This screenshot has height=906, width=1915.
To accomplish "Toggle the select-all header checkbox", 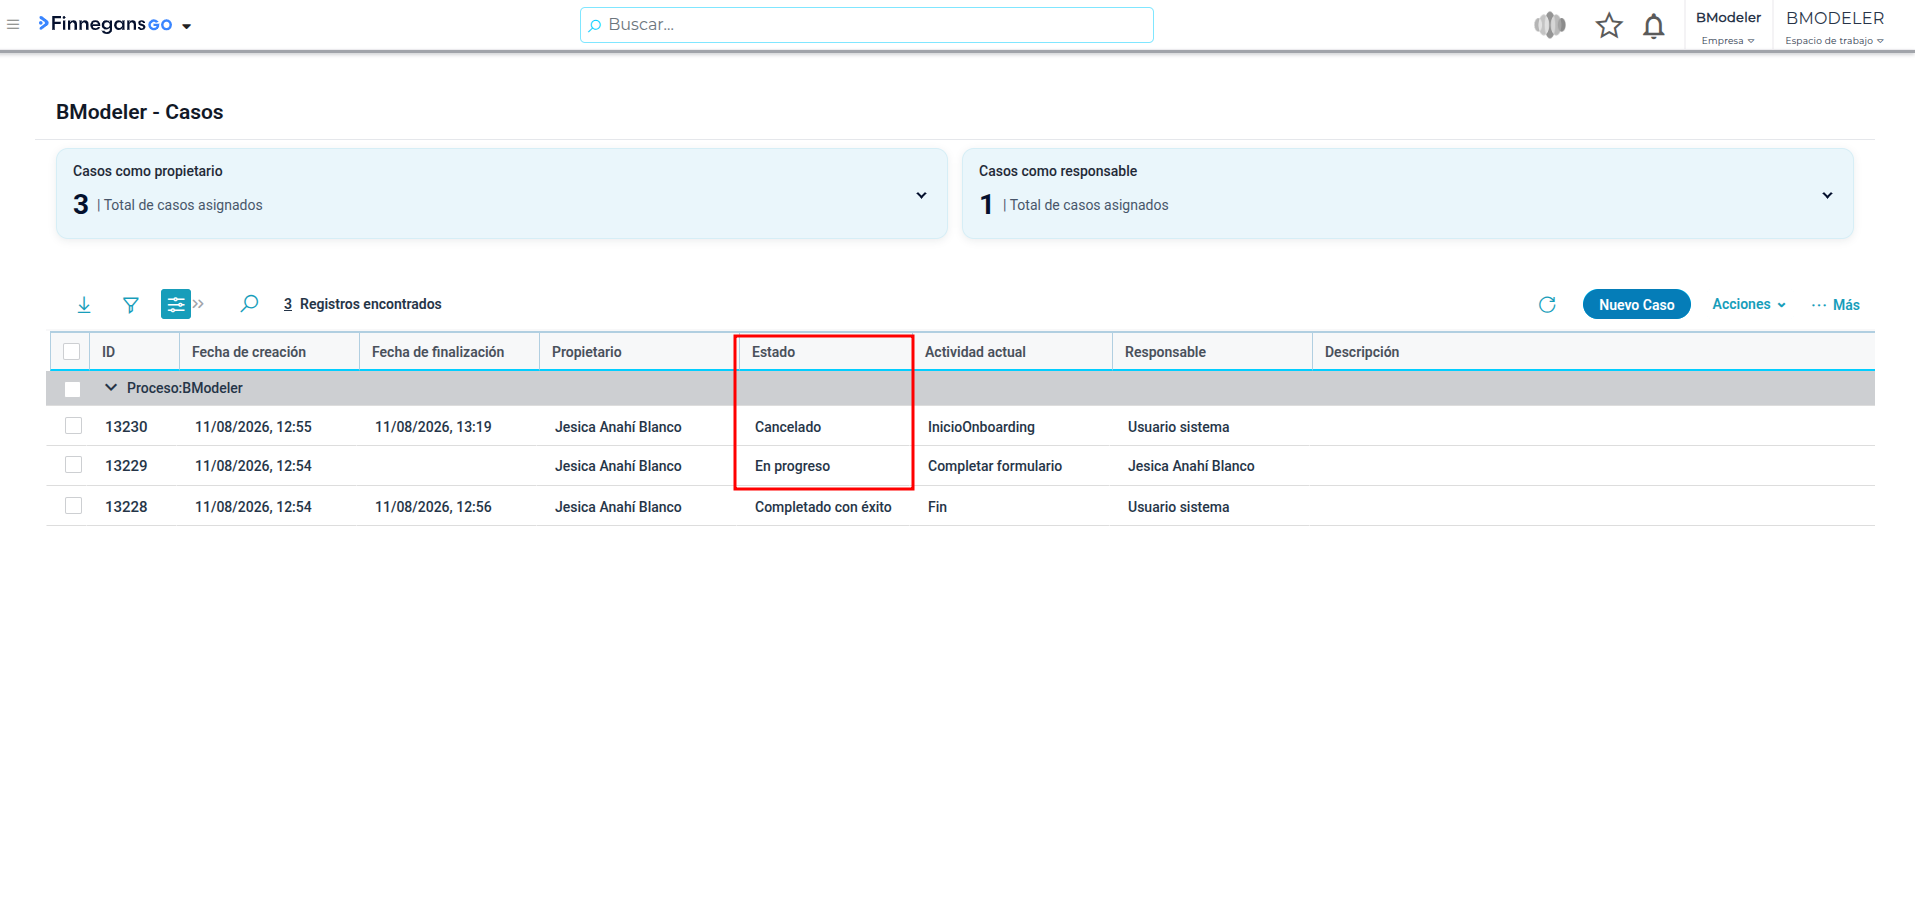I will (x=71, y=351).
